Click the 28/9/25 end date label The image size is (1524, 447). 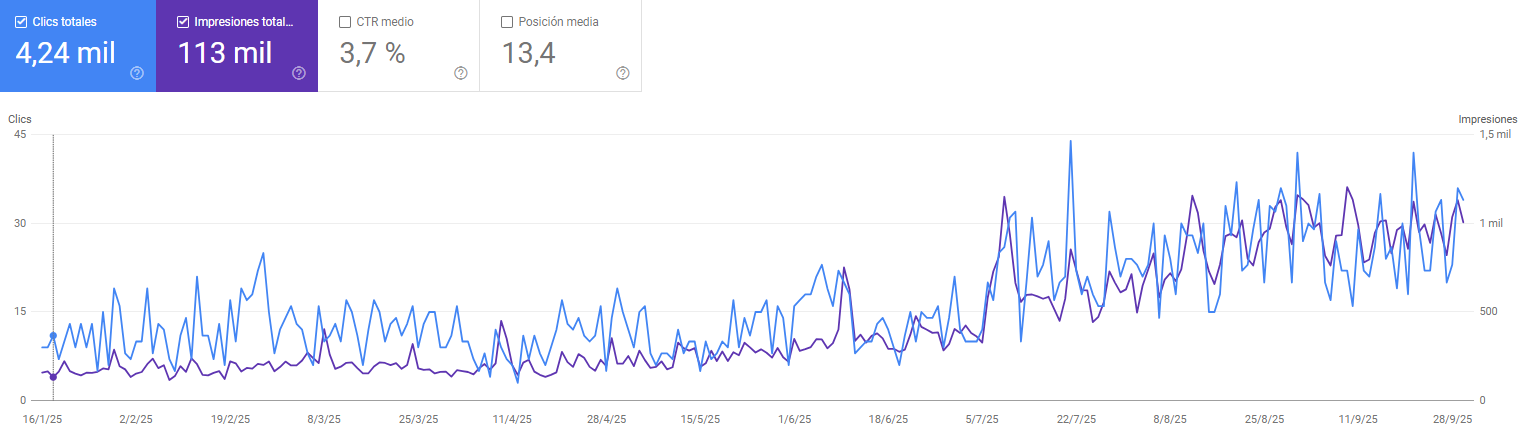pyautogui.click(x=1453, y=421)
